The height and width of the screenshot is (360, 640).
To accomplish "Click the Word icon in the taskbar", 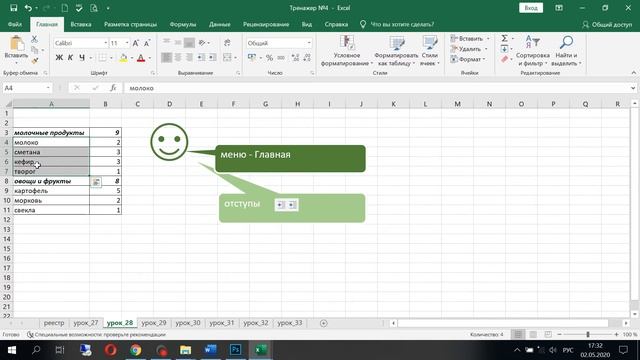I will (210, 350).
